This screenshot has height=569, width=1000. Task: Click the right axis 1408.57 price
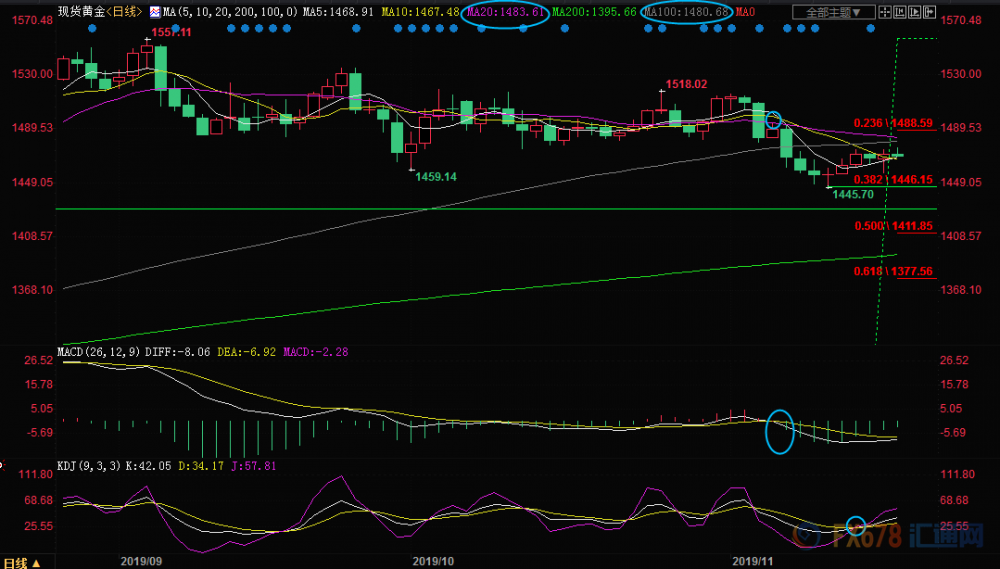[961, 236]
